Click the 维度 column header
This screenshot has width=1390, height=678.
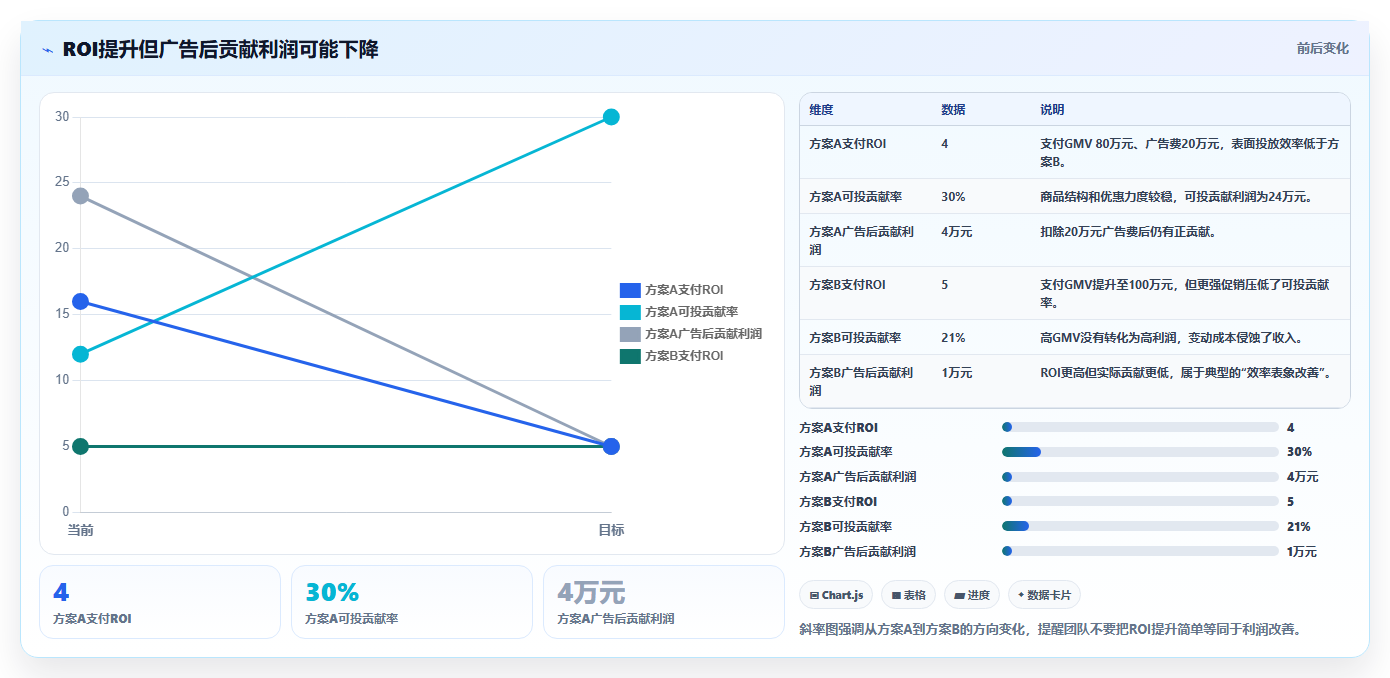point(821,110)
